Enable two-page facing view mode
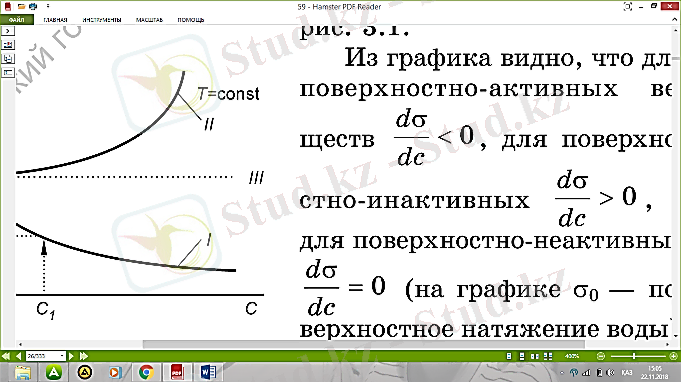 point(535,356)
